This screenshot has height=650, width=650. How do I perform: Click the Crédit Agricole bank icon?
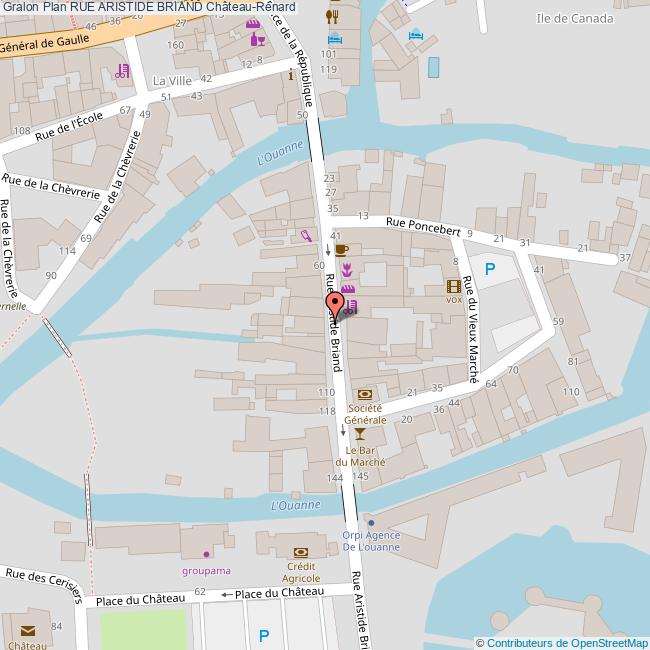pos(301,552)
